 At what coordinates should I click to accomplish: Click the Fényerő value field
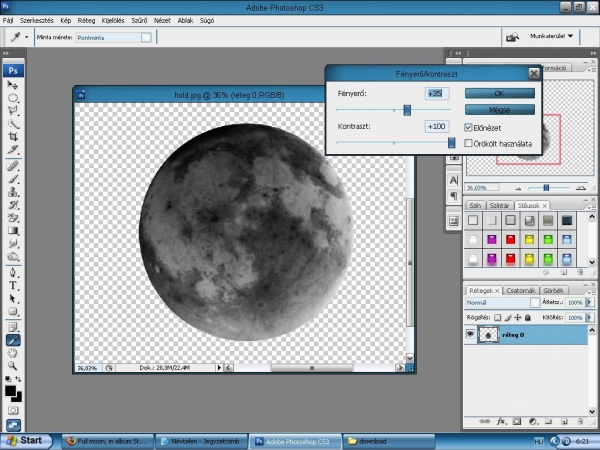pyautogui.click(x=437, y=93)
